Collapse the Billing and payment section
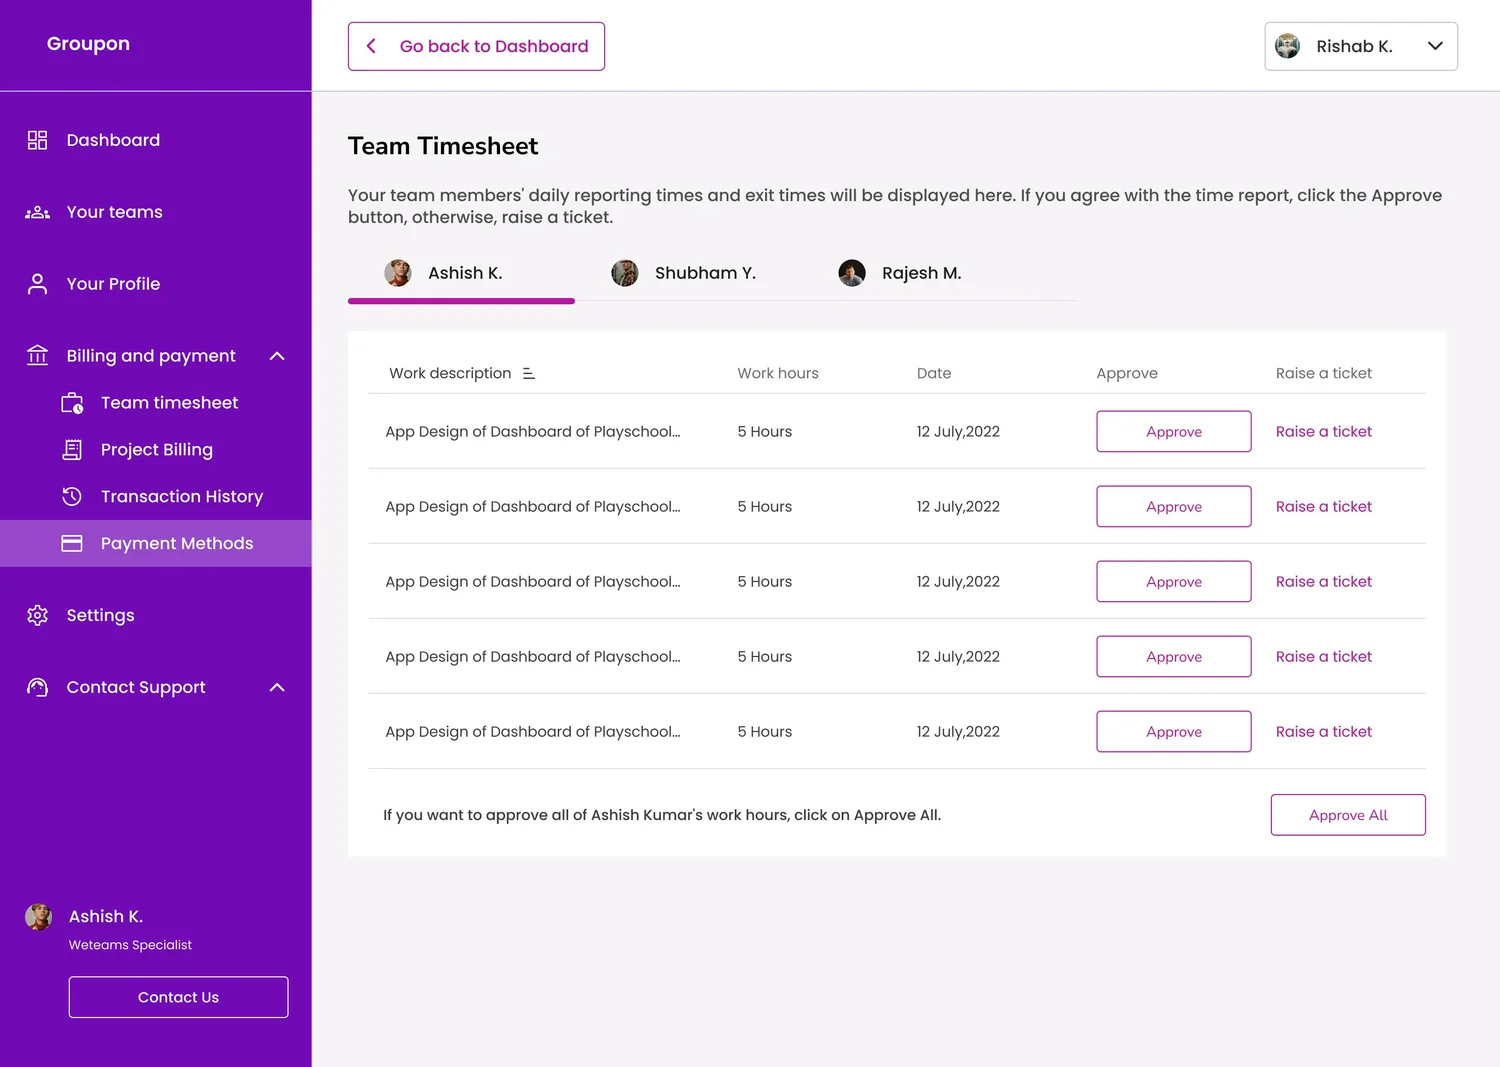The image size is (1500, 1067). point(277,356)
